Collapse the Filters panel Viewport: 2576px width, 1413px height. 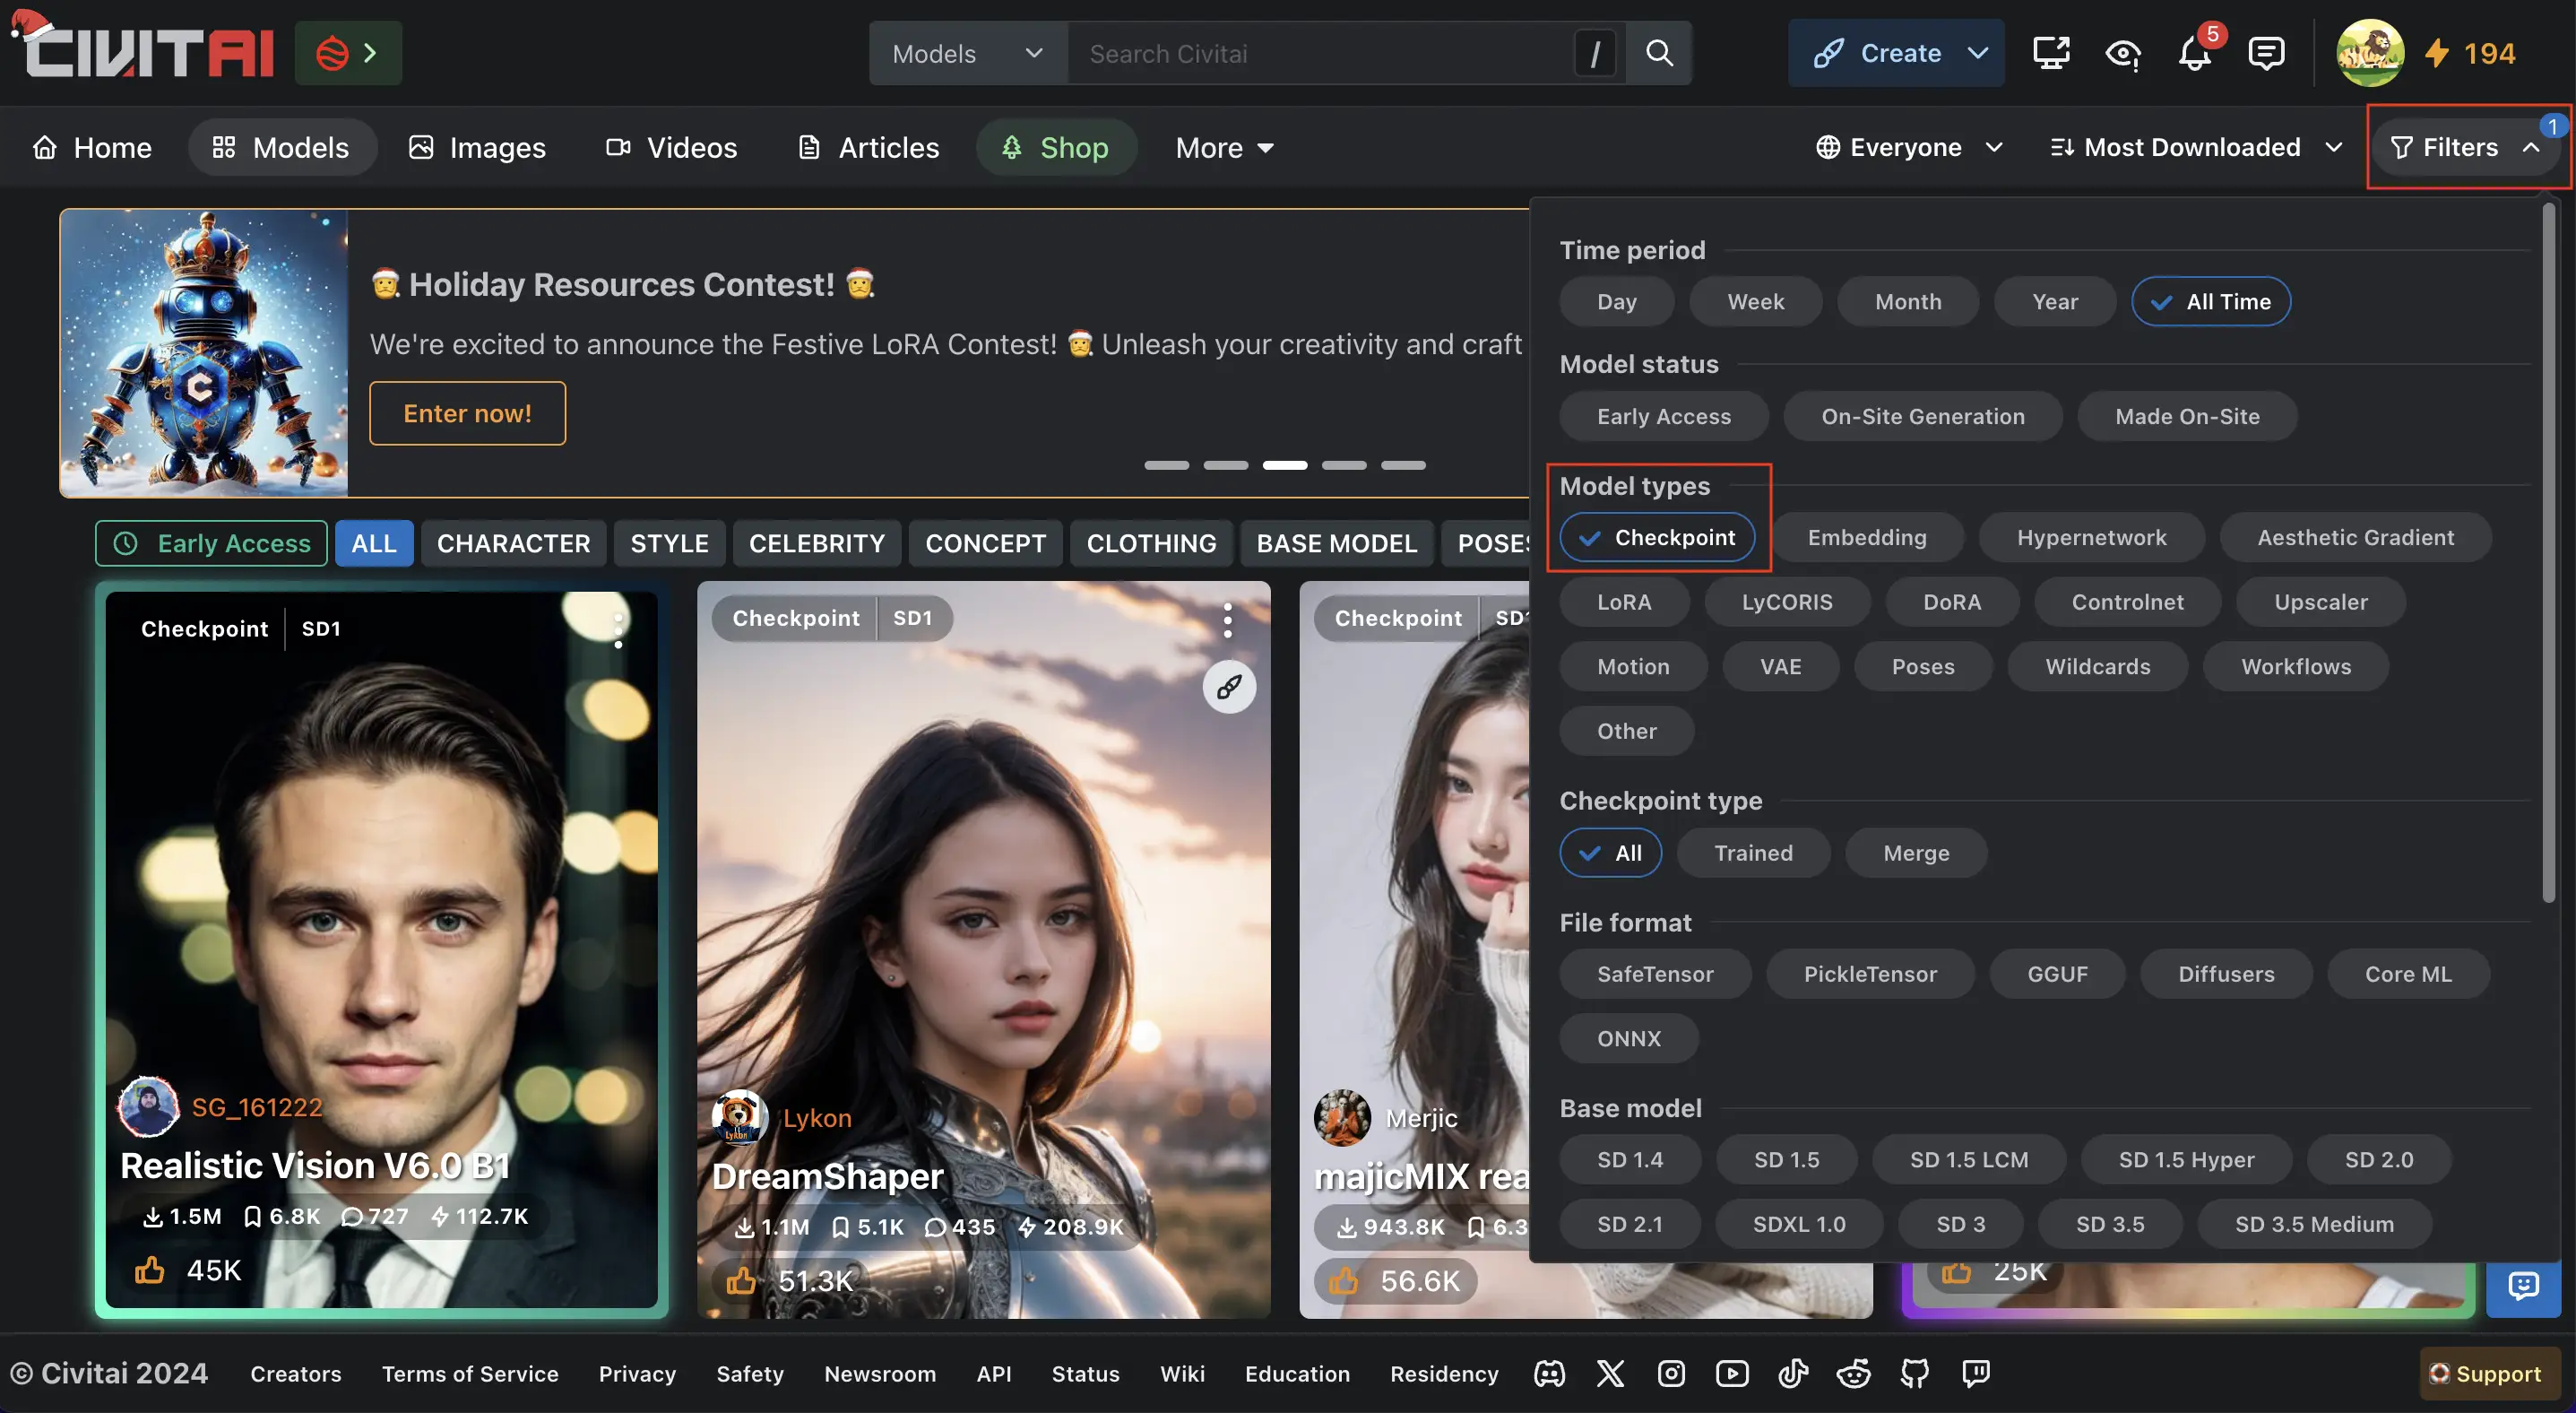[x=2464, y=147]
